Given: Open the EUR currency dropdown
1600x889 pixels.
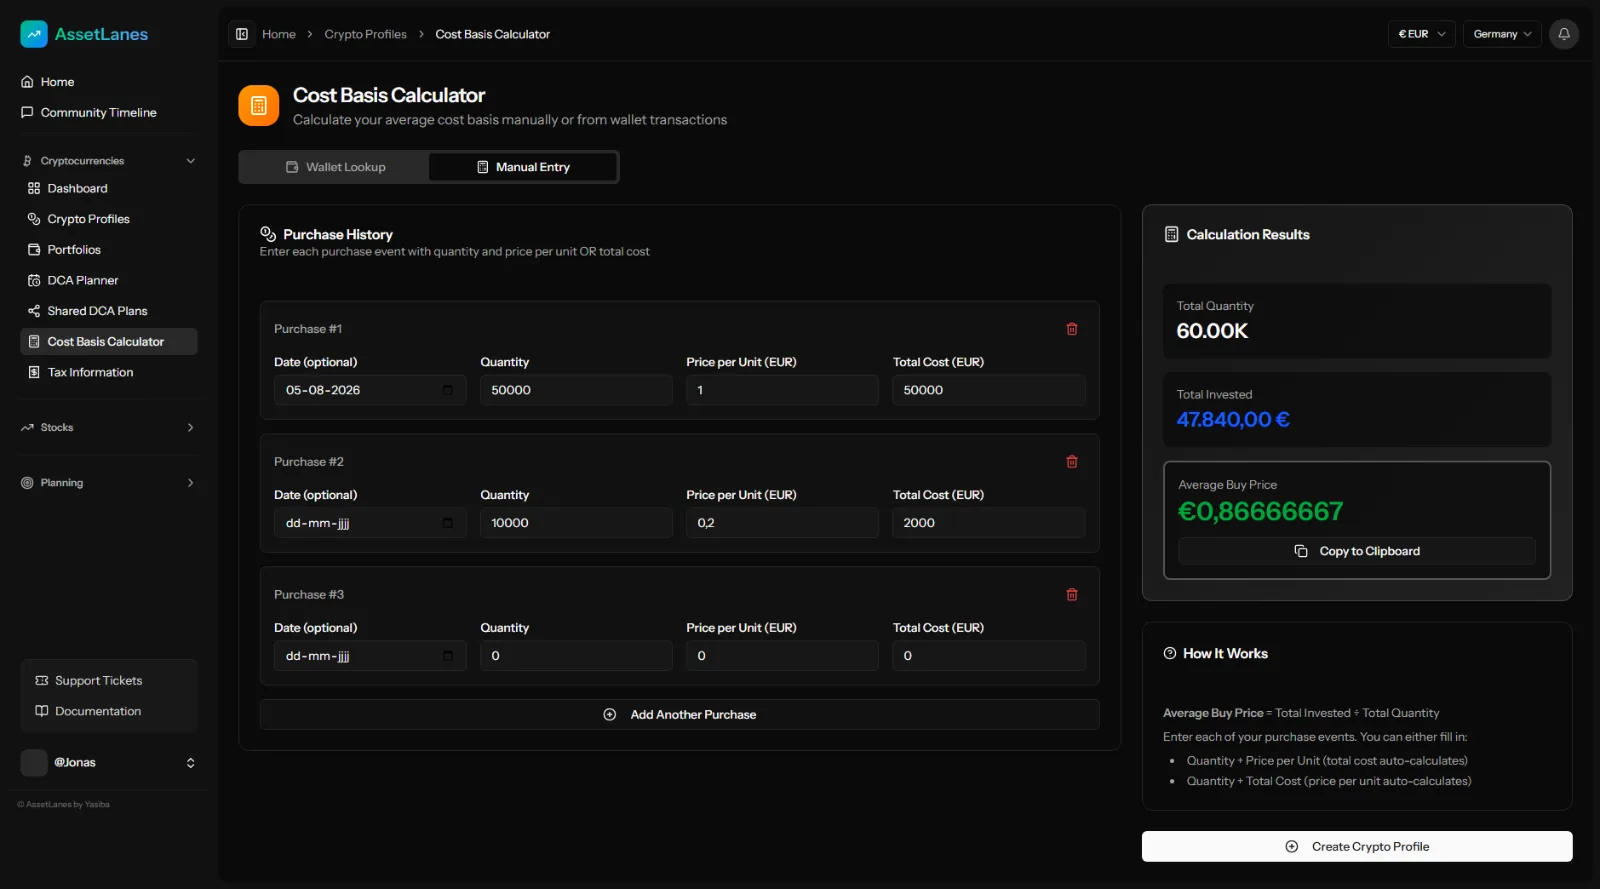Looking at the screenshot, I should click(x=1422, y=34).
